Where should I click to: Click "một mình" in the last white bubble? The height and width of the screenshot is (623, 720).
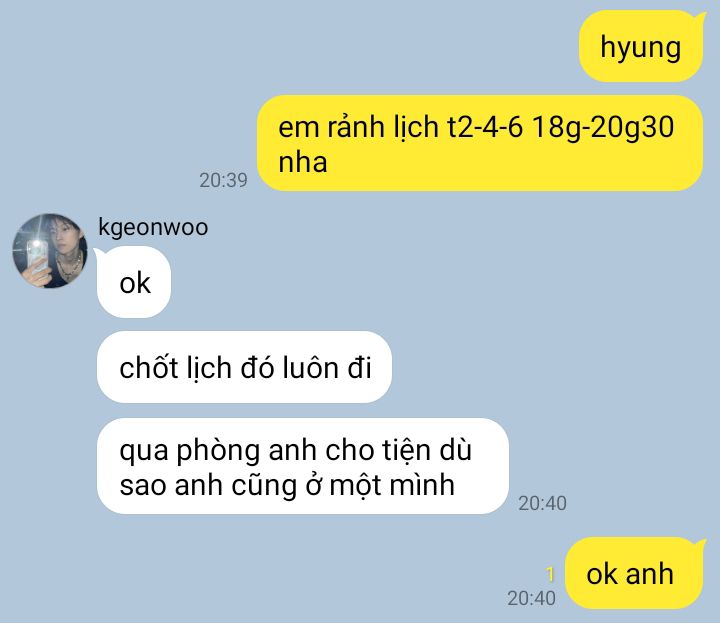392,485
